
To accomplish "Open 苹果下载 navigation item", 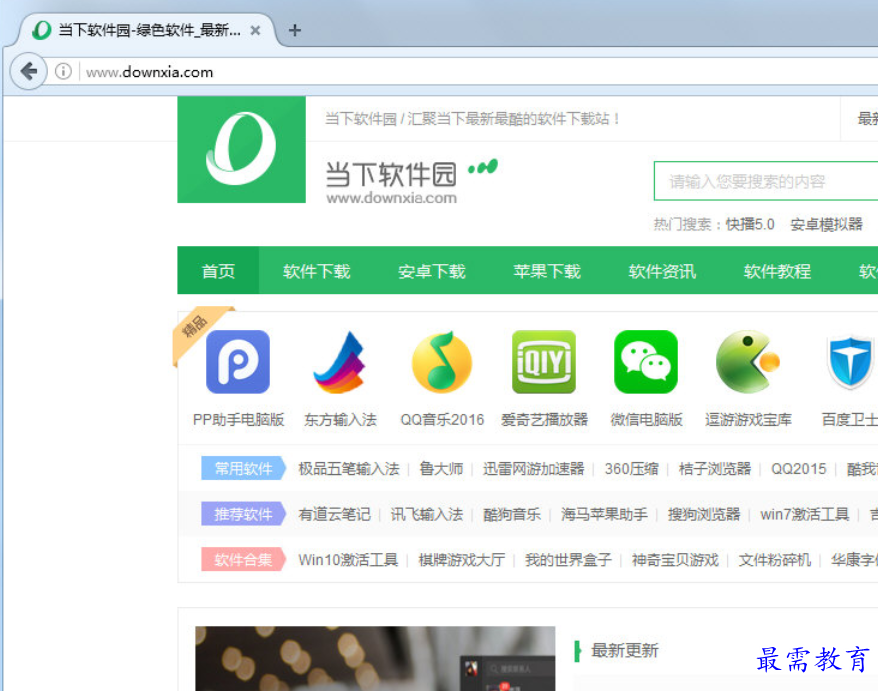I will [547, 271].
